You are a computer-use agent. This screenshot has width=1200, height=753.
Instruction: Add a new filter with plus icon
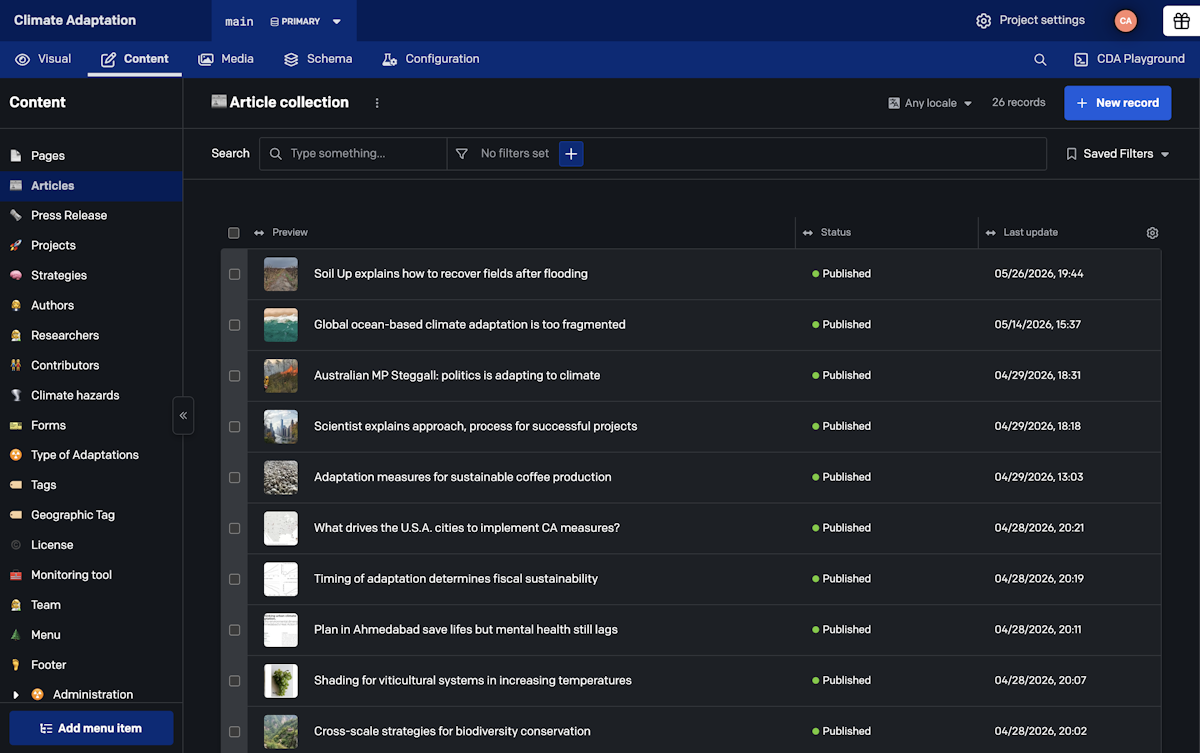point(571,154)
